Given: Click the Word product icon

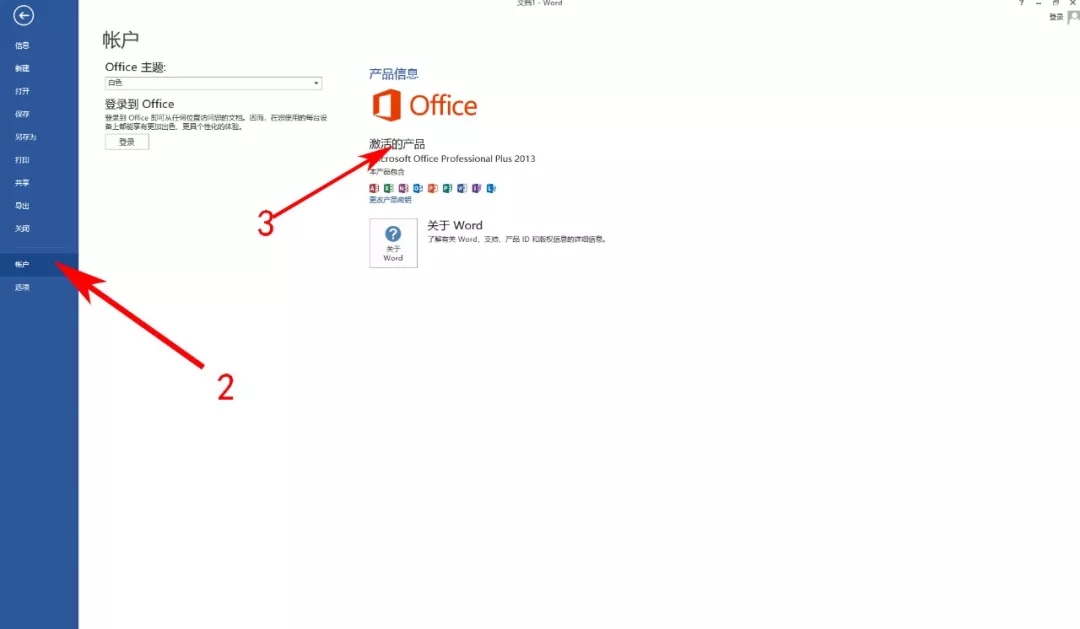Looking at the screenshot, I should (462, 188).
